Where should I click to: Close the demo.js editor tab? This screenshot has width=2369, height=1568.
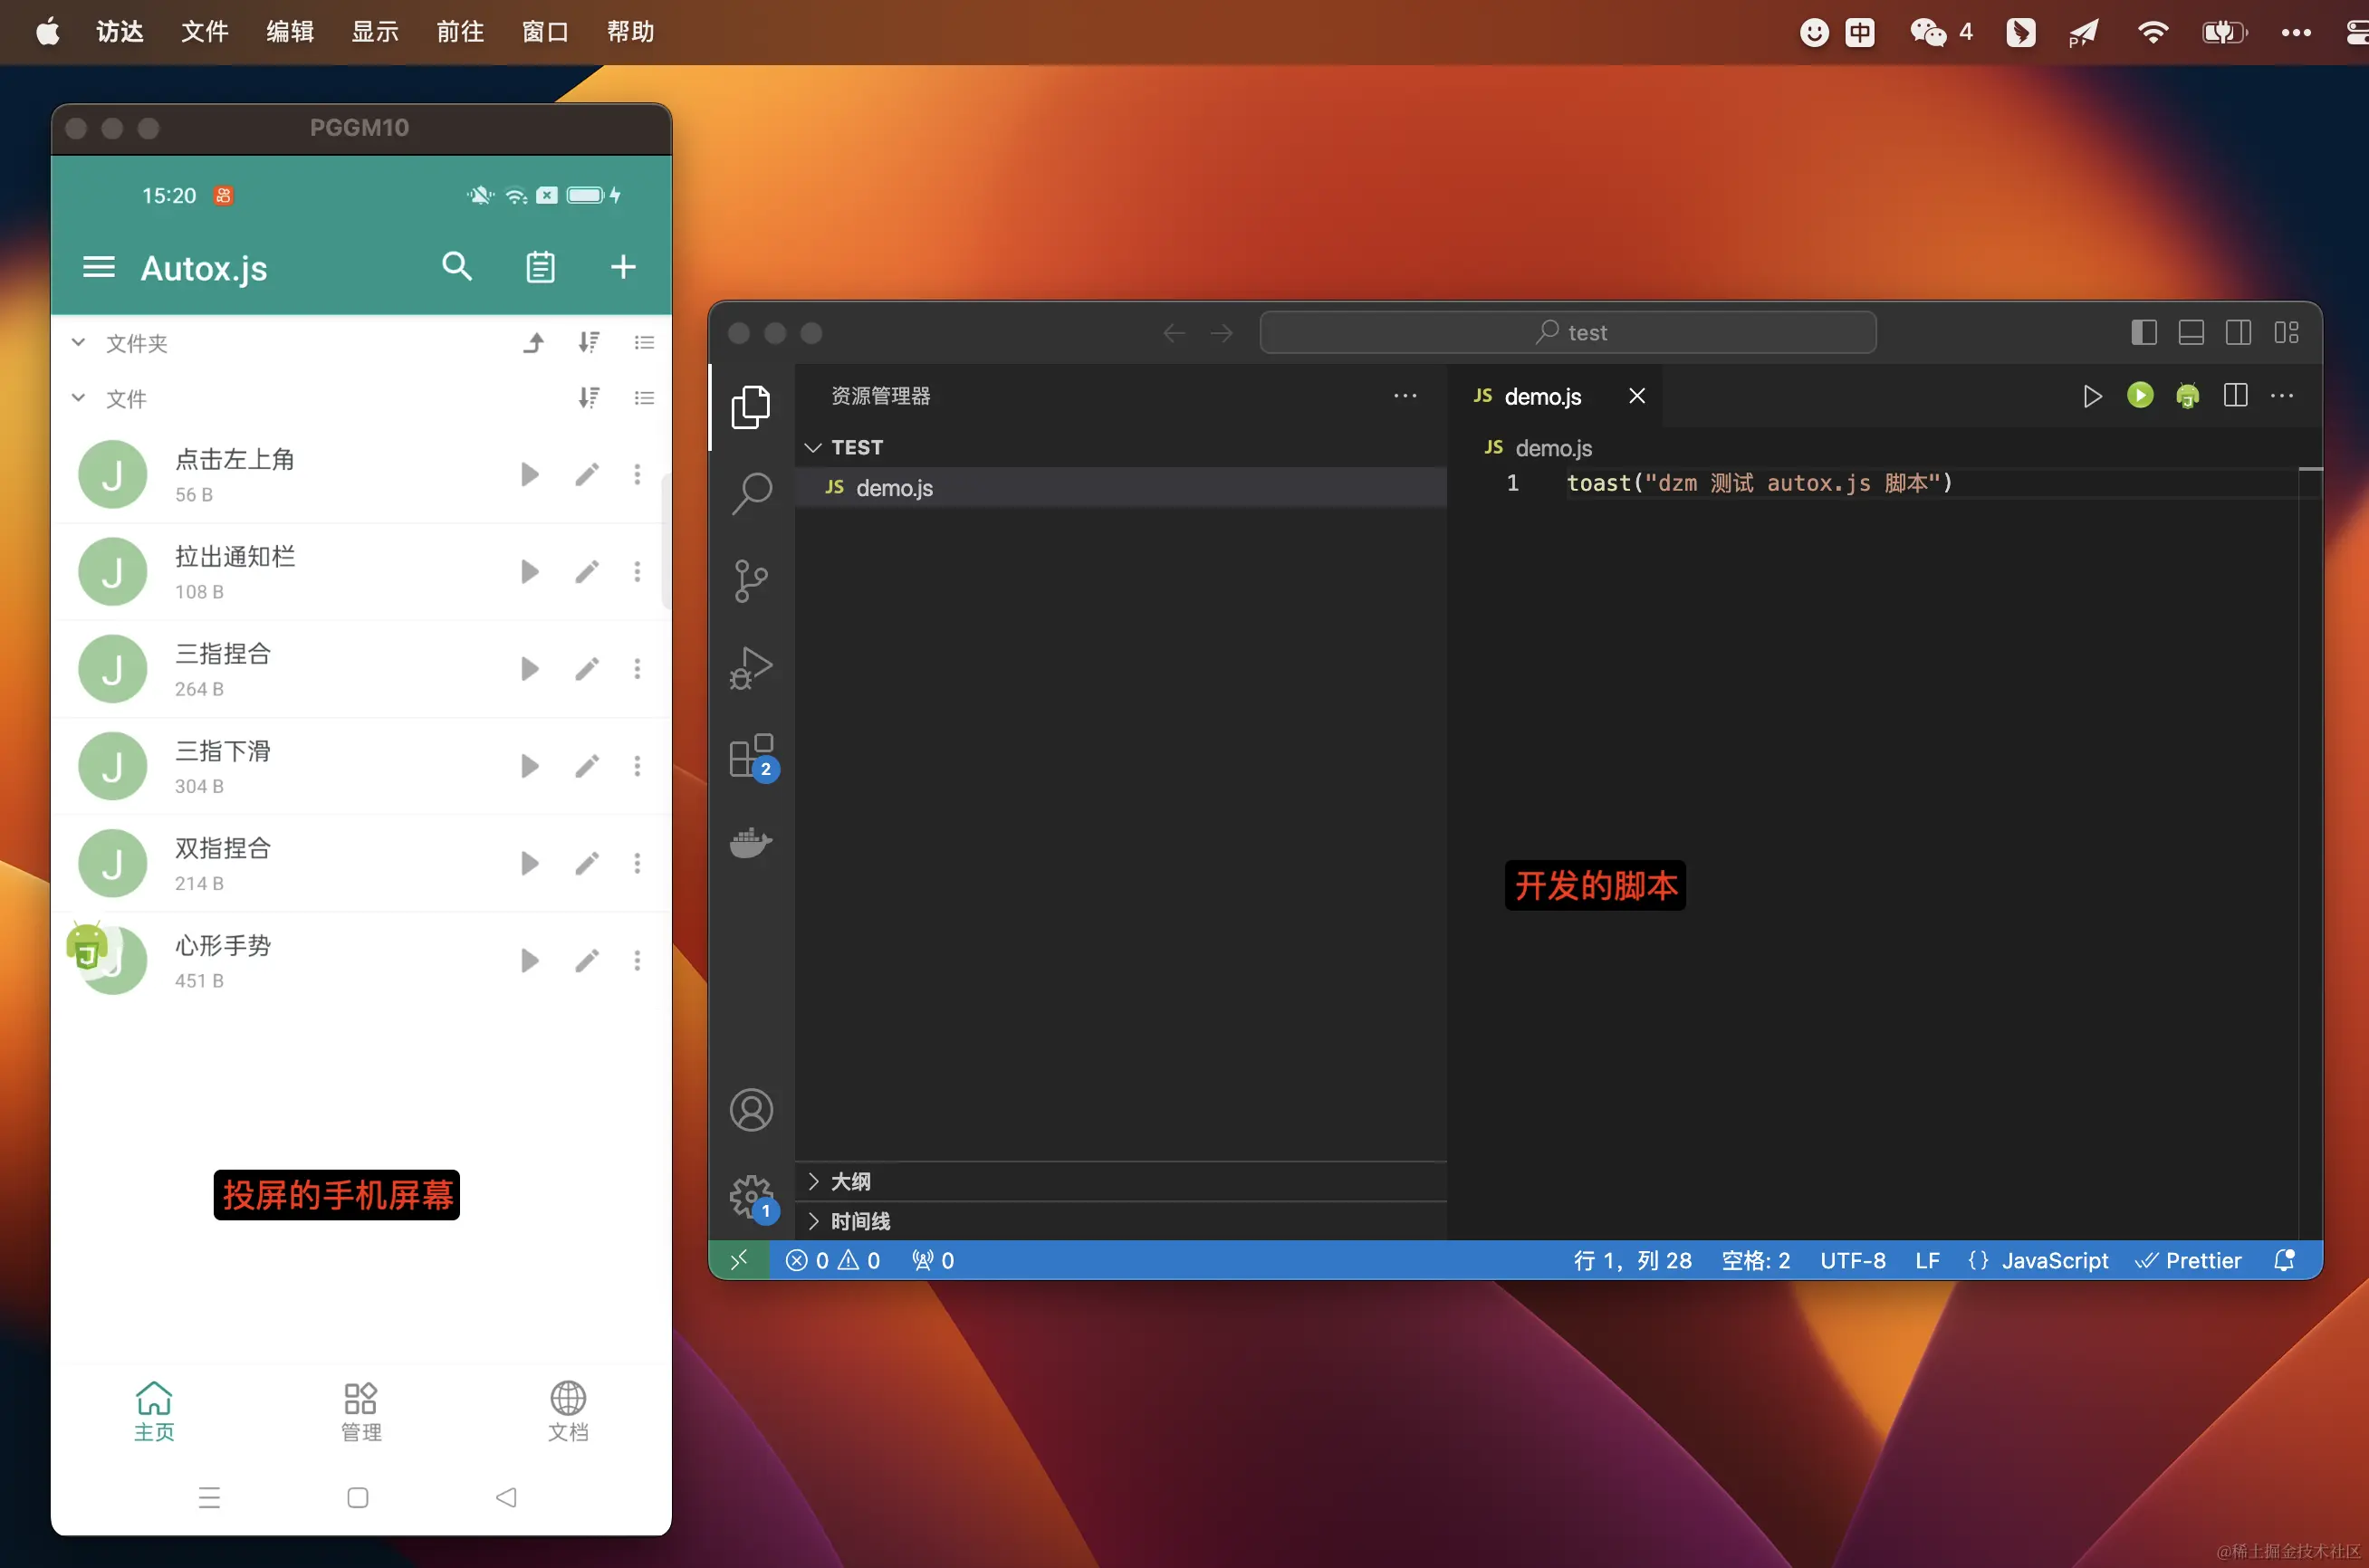tap(1637, 396)
